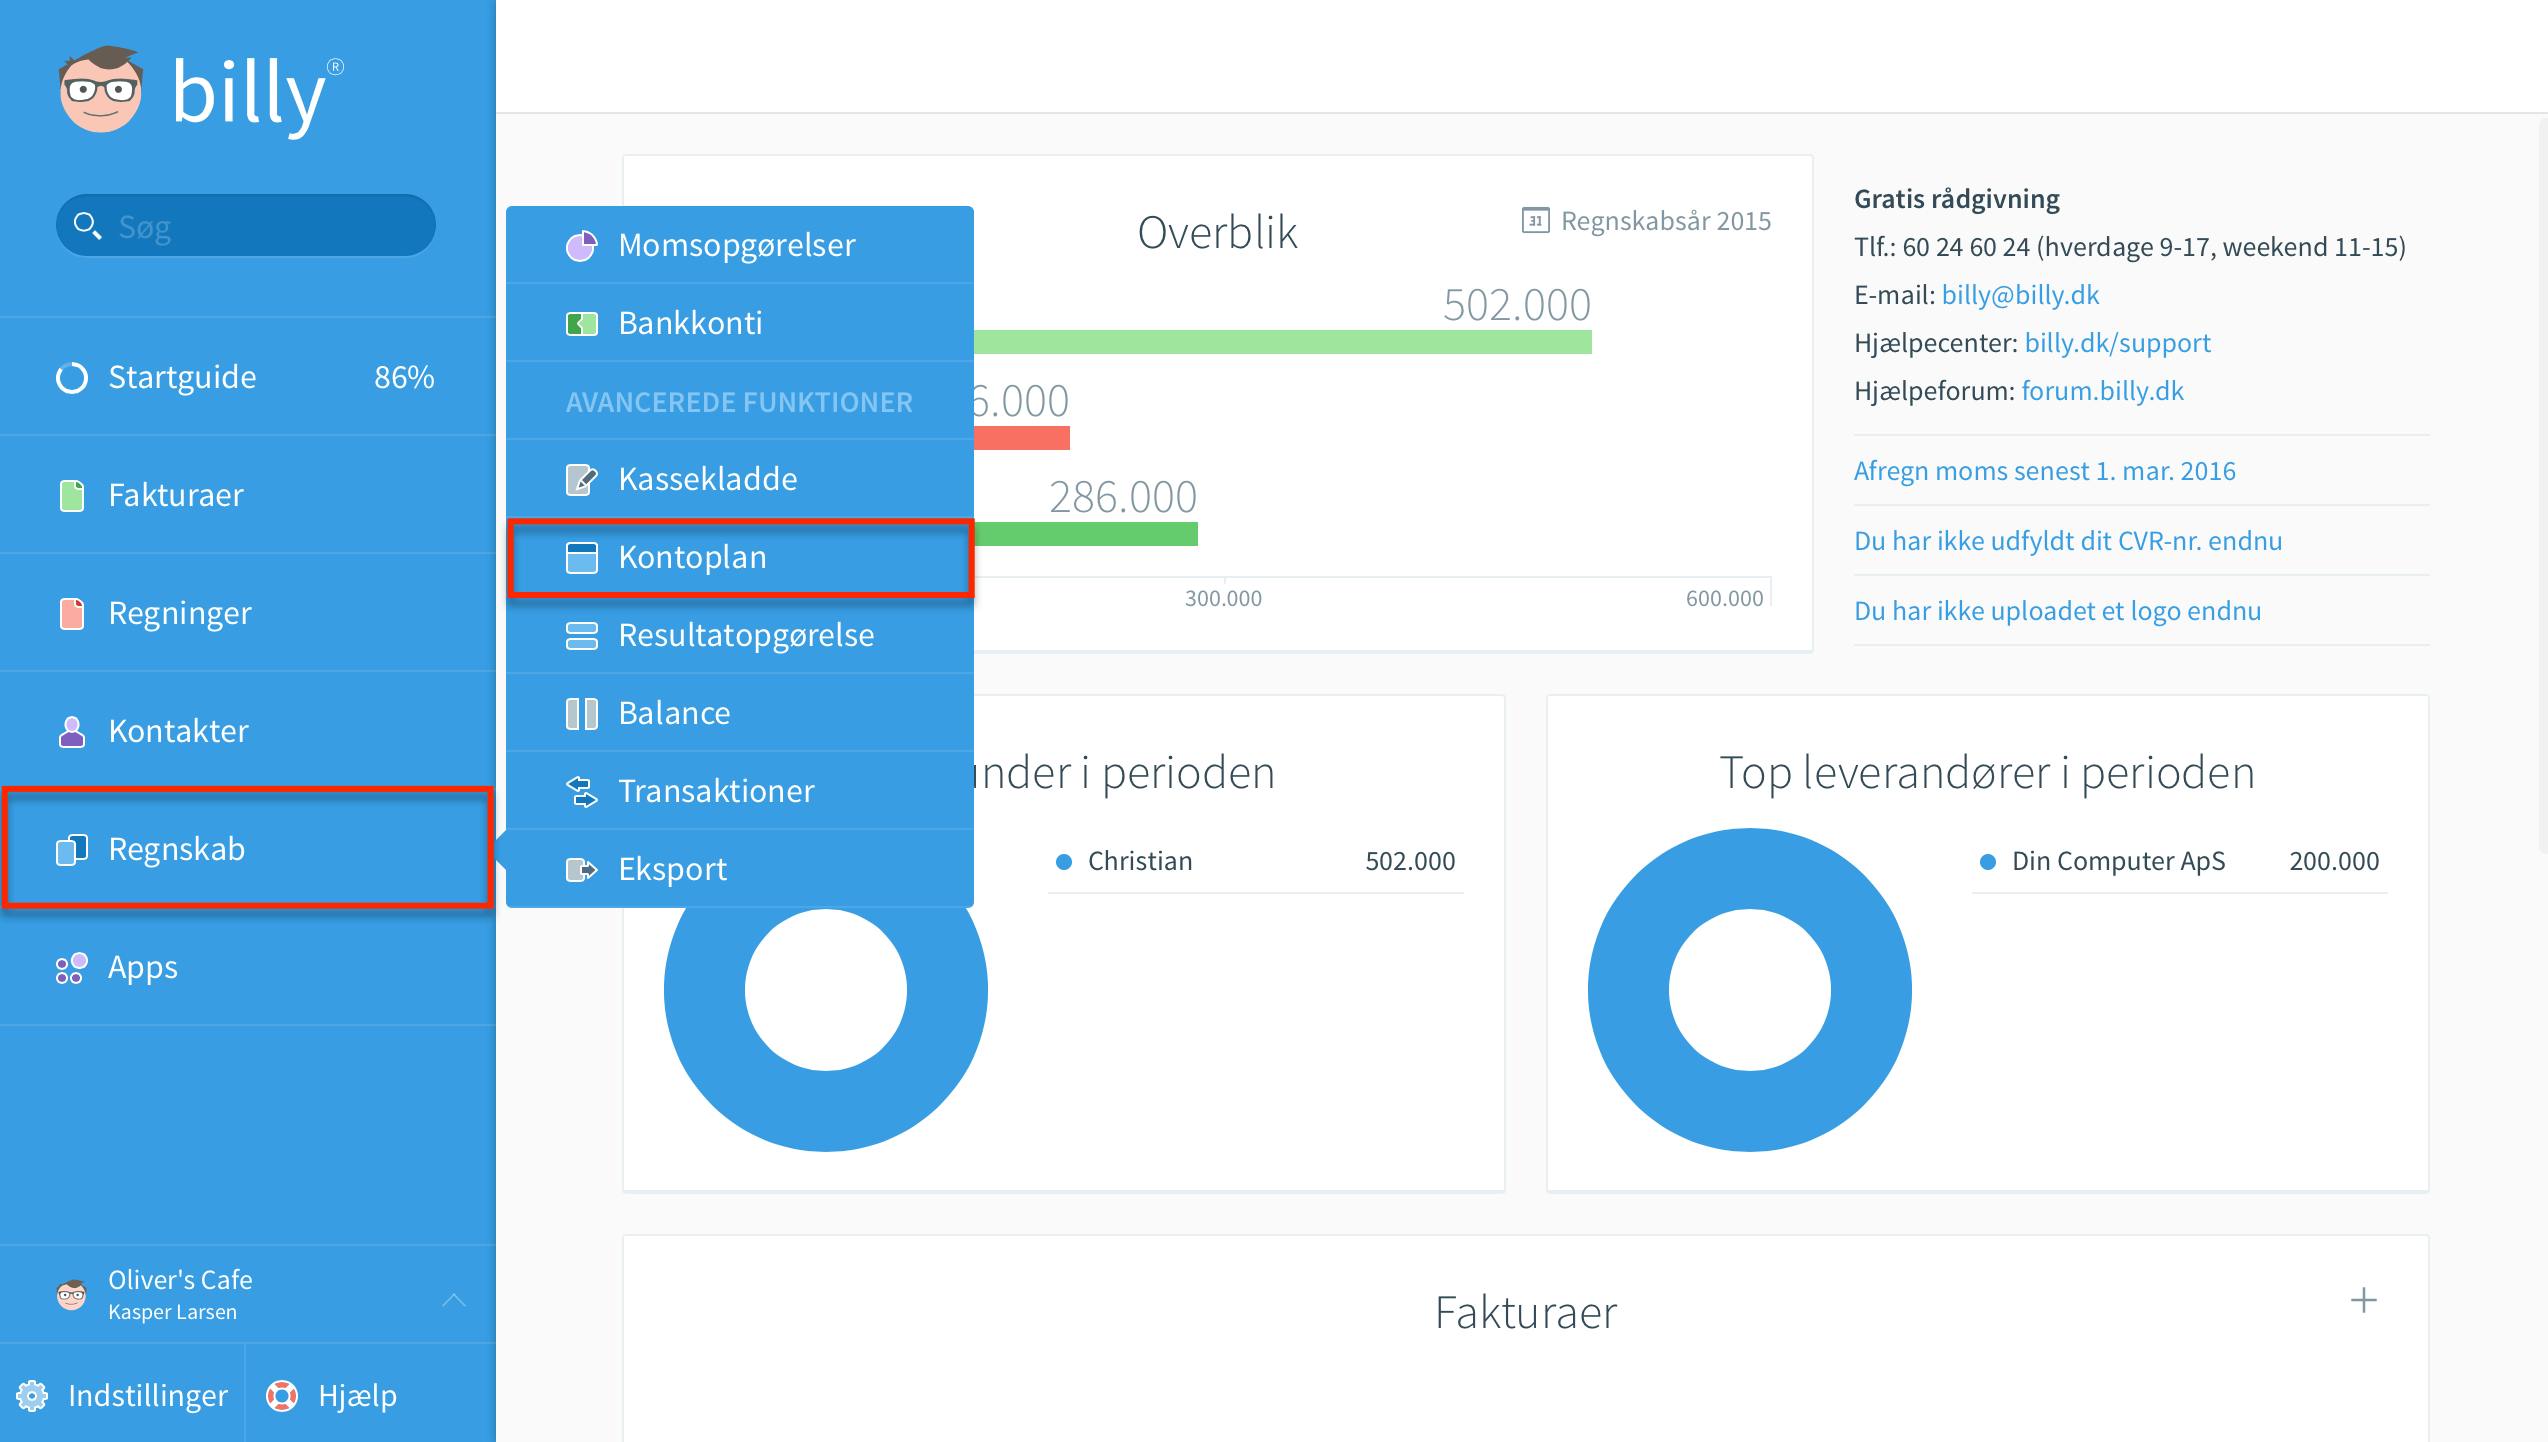Select Resultatopgørelse menu entry
2548x1442 pixels.
tap(740, 635)
